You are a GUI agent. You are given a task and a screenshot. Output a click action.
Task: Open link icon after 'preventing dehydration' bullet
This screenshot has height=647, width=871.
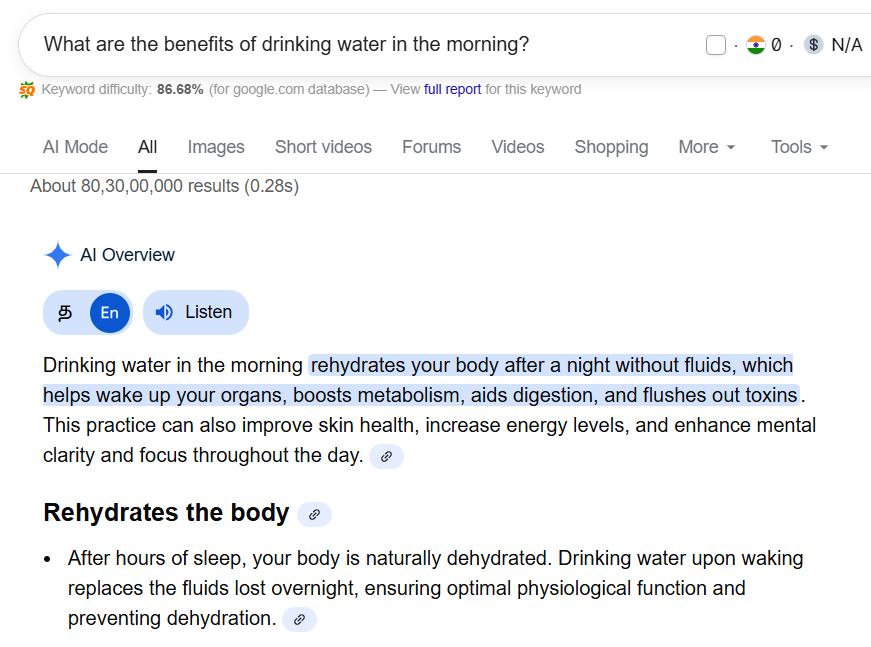click(299, 619)
